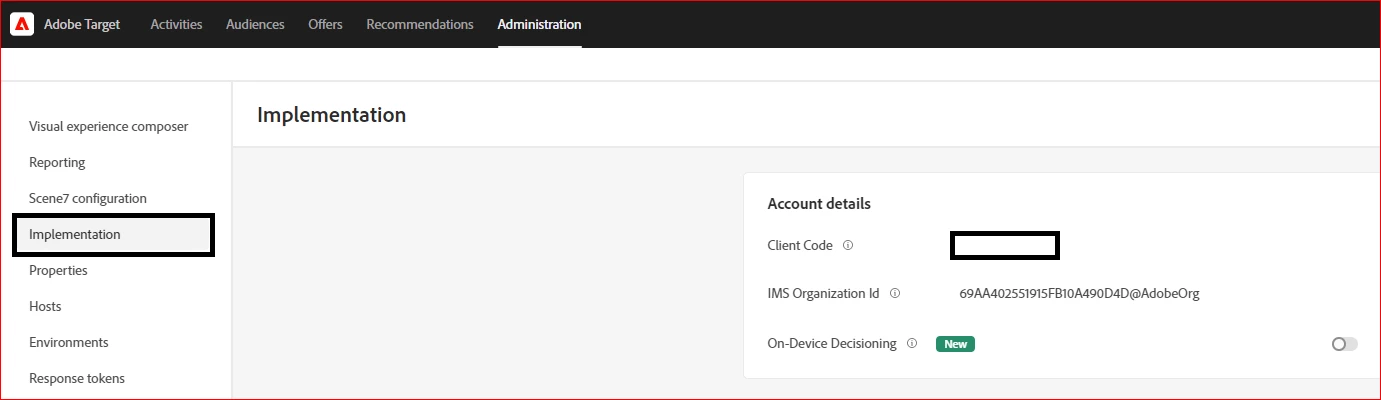Click the New badge beside On-Device Decisioning
This screenshot has height=400, width=1381.
tap(955, 344)
